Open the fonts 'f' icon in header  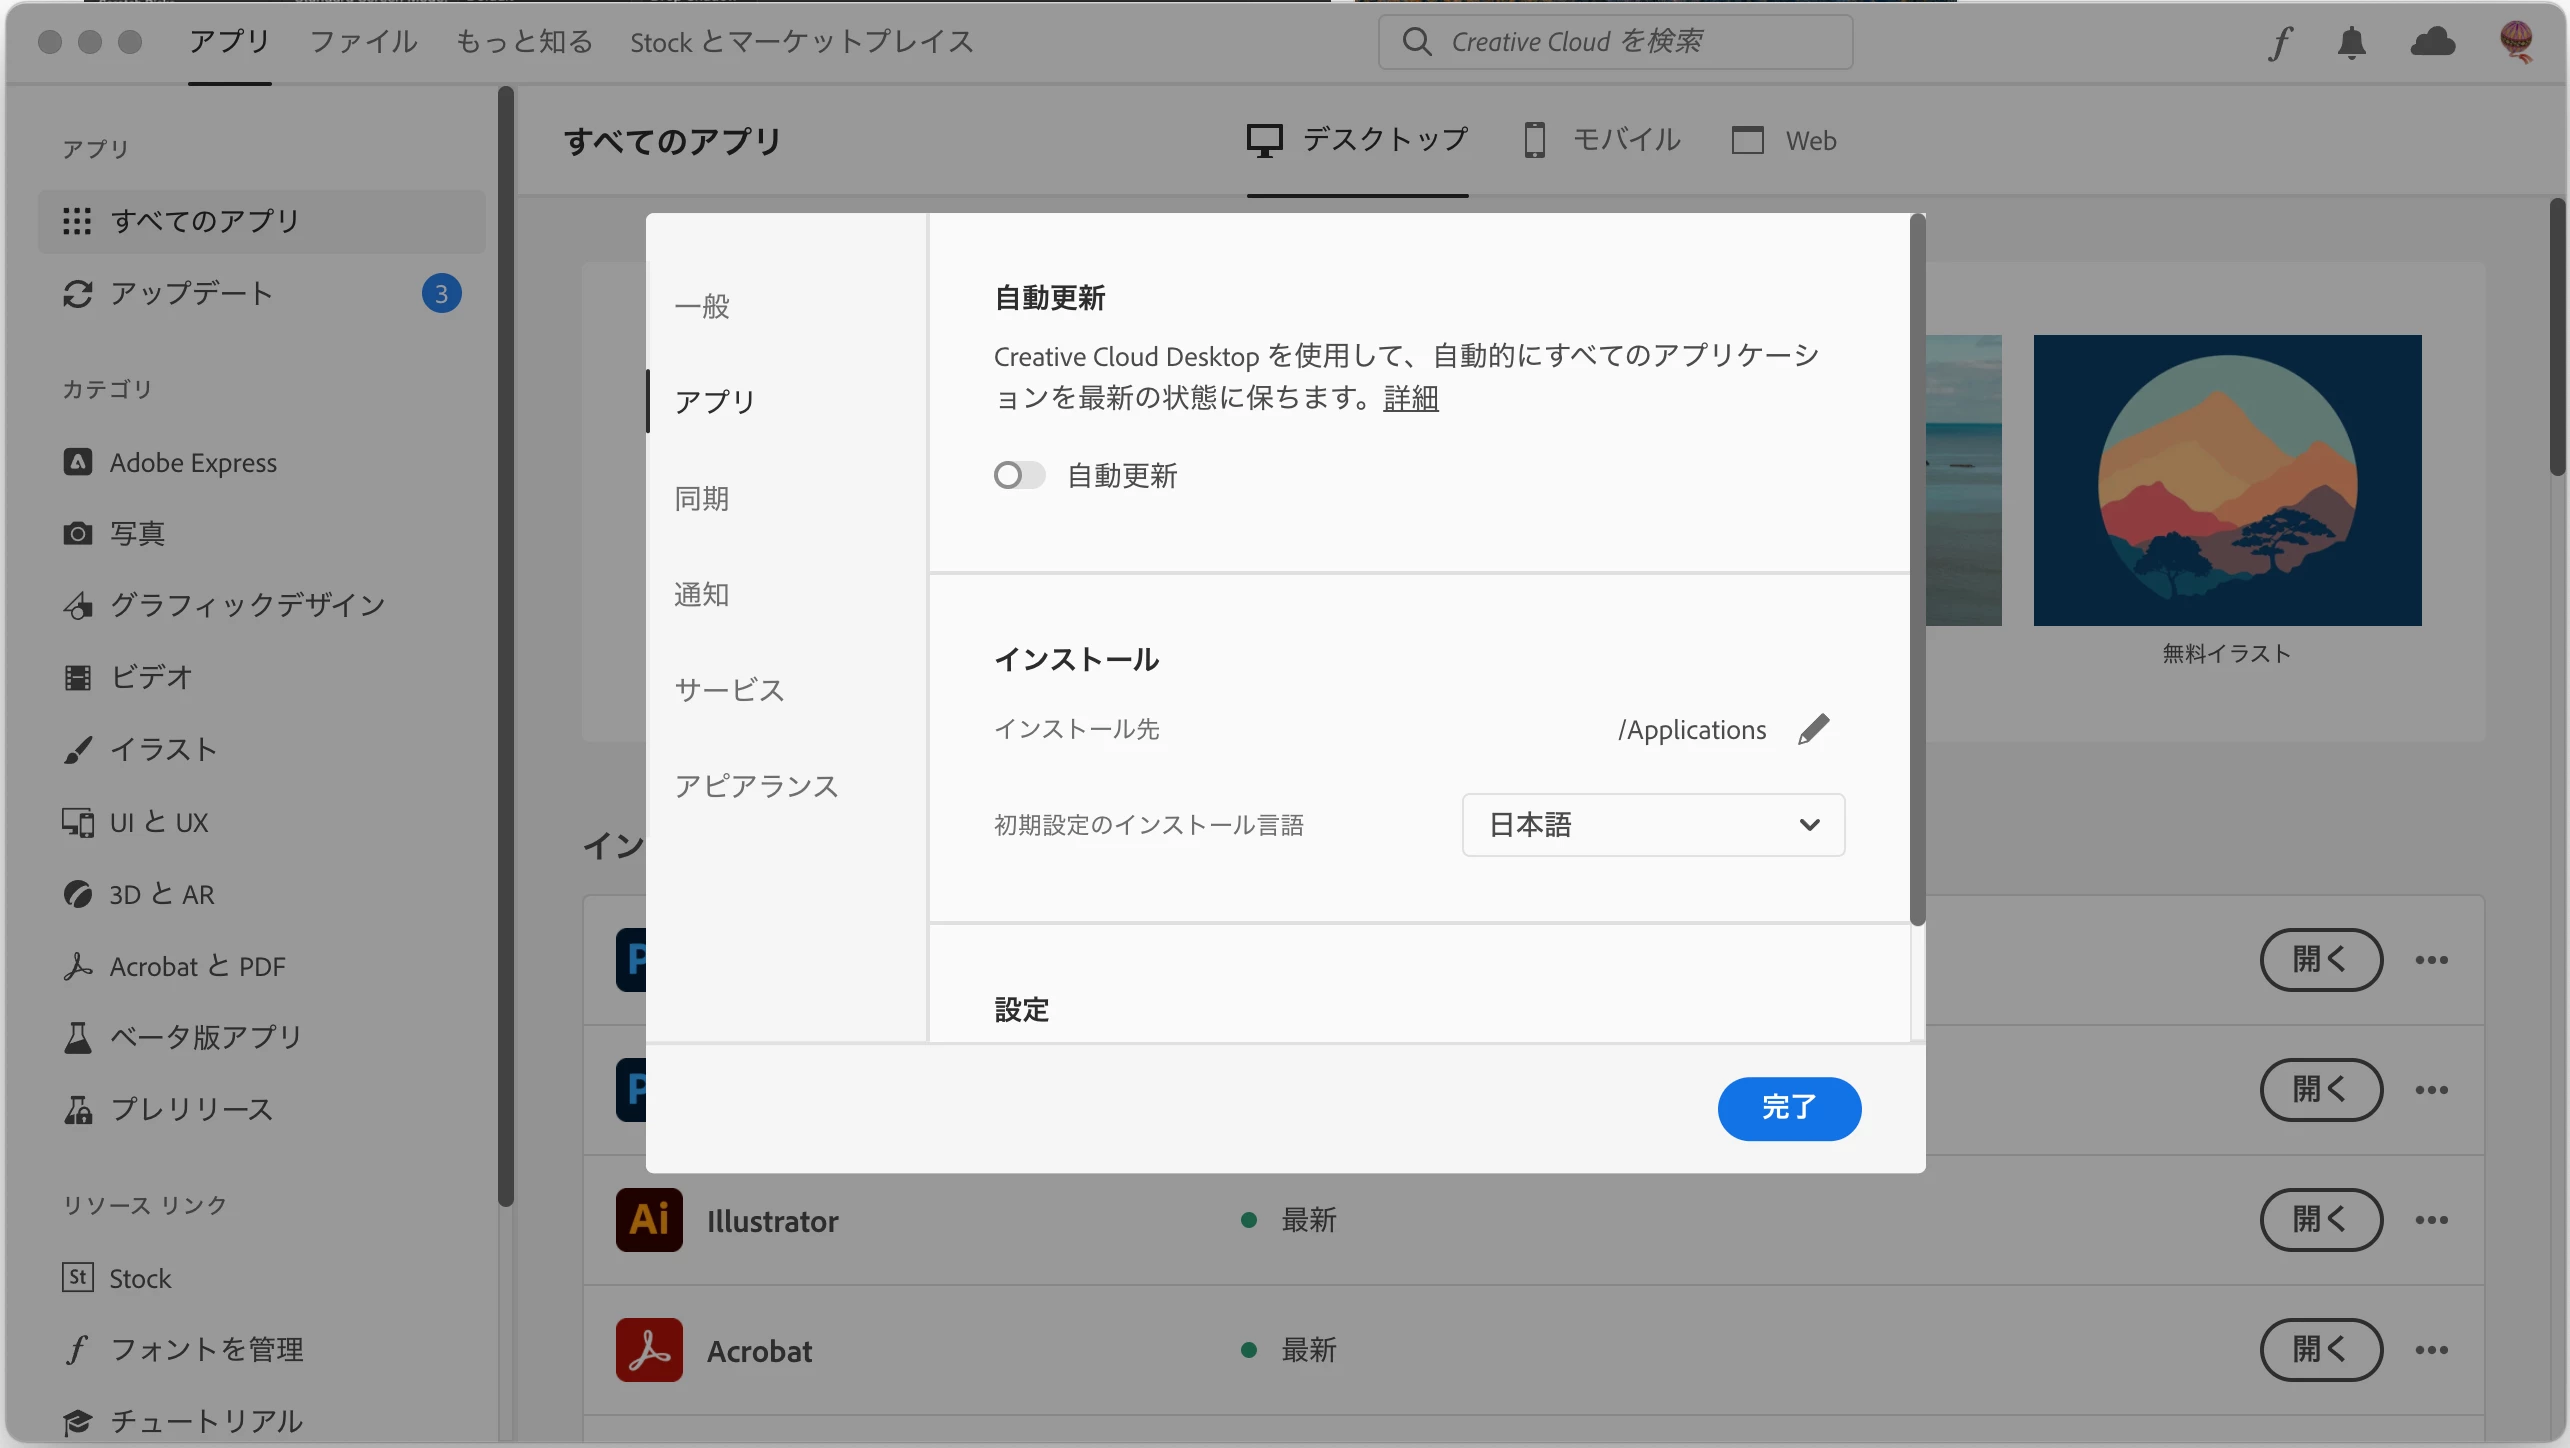click(x=2279, y=43)
